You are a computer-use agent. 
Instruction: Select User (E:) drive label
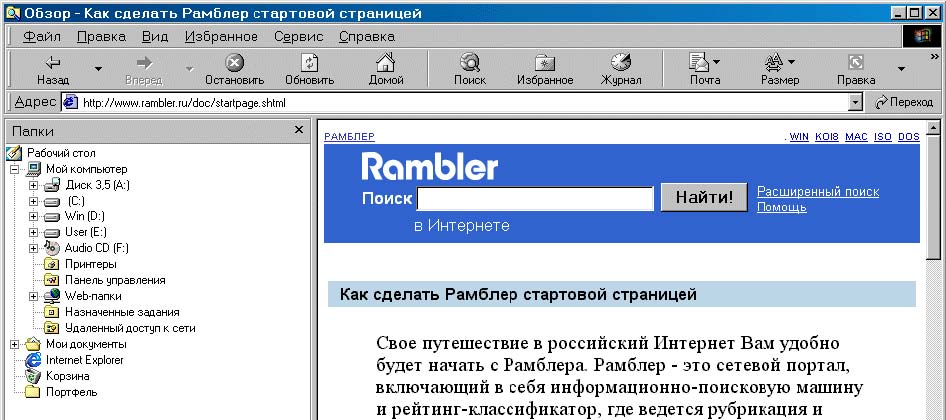point(87,232)
